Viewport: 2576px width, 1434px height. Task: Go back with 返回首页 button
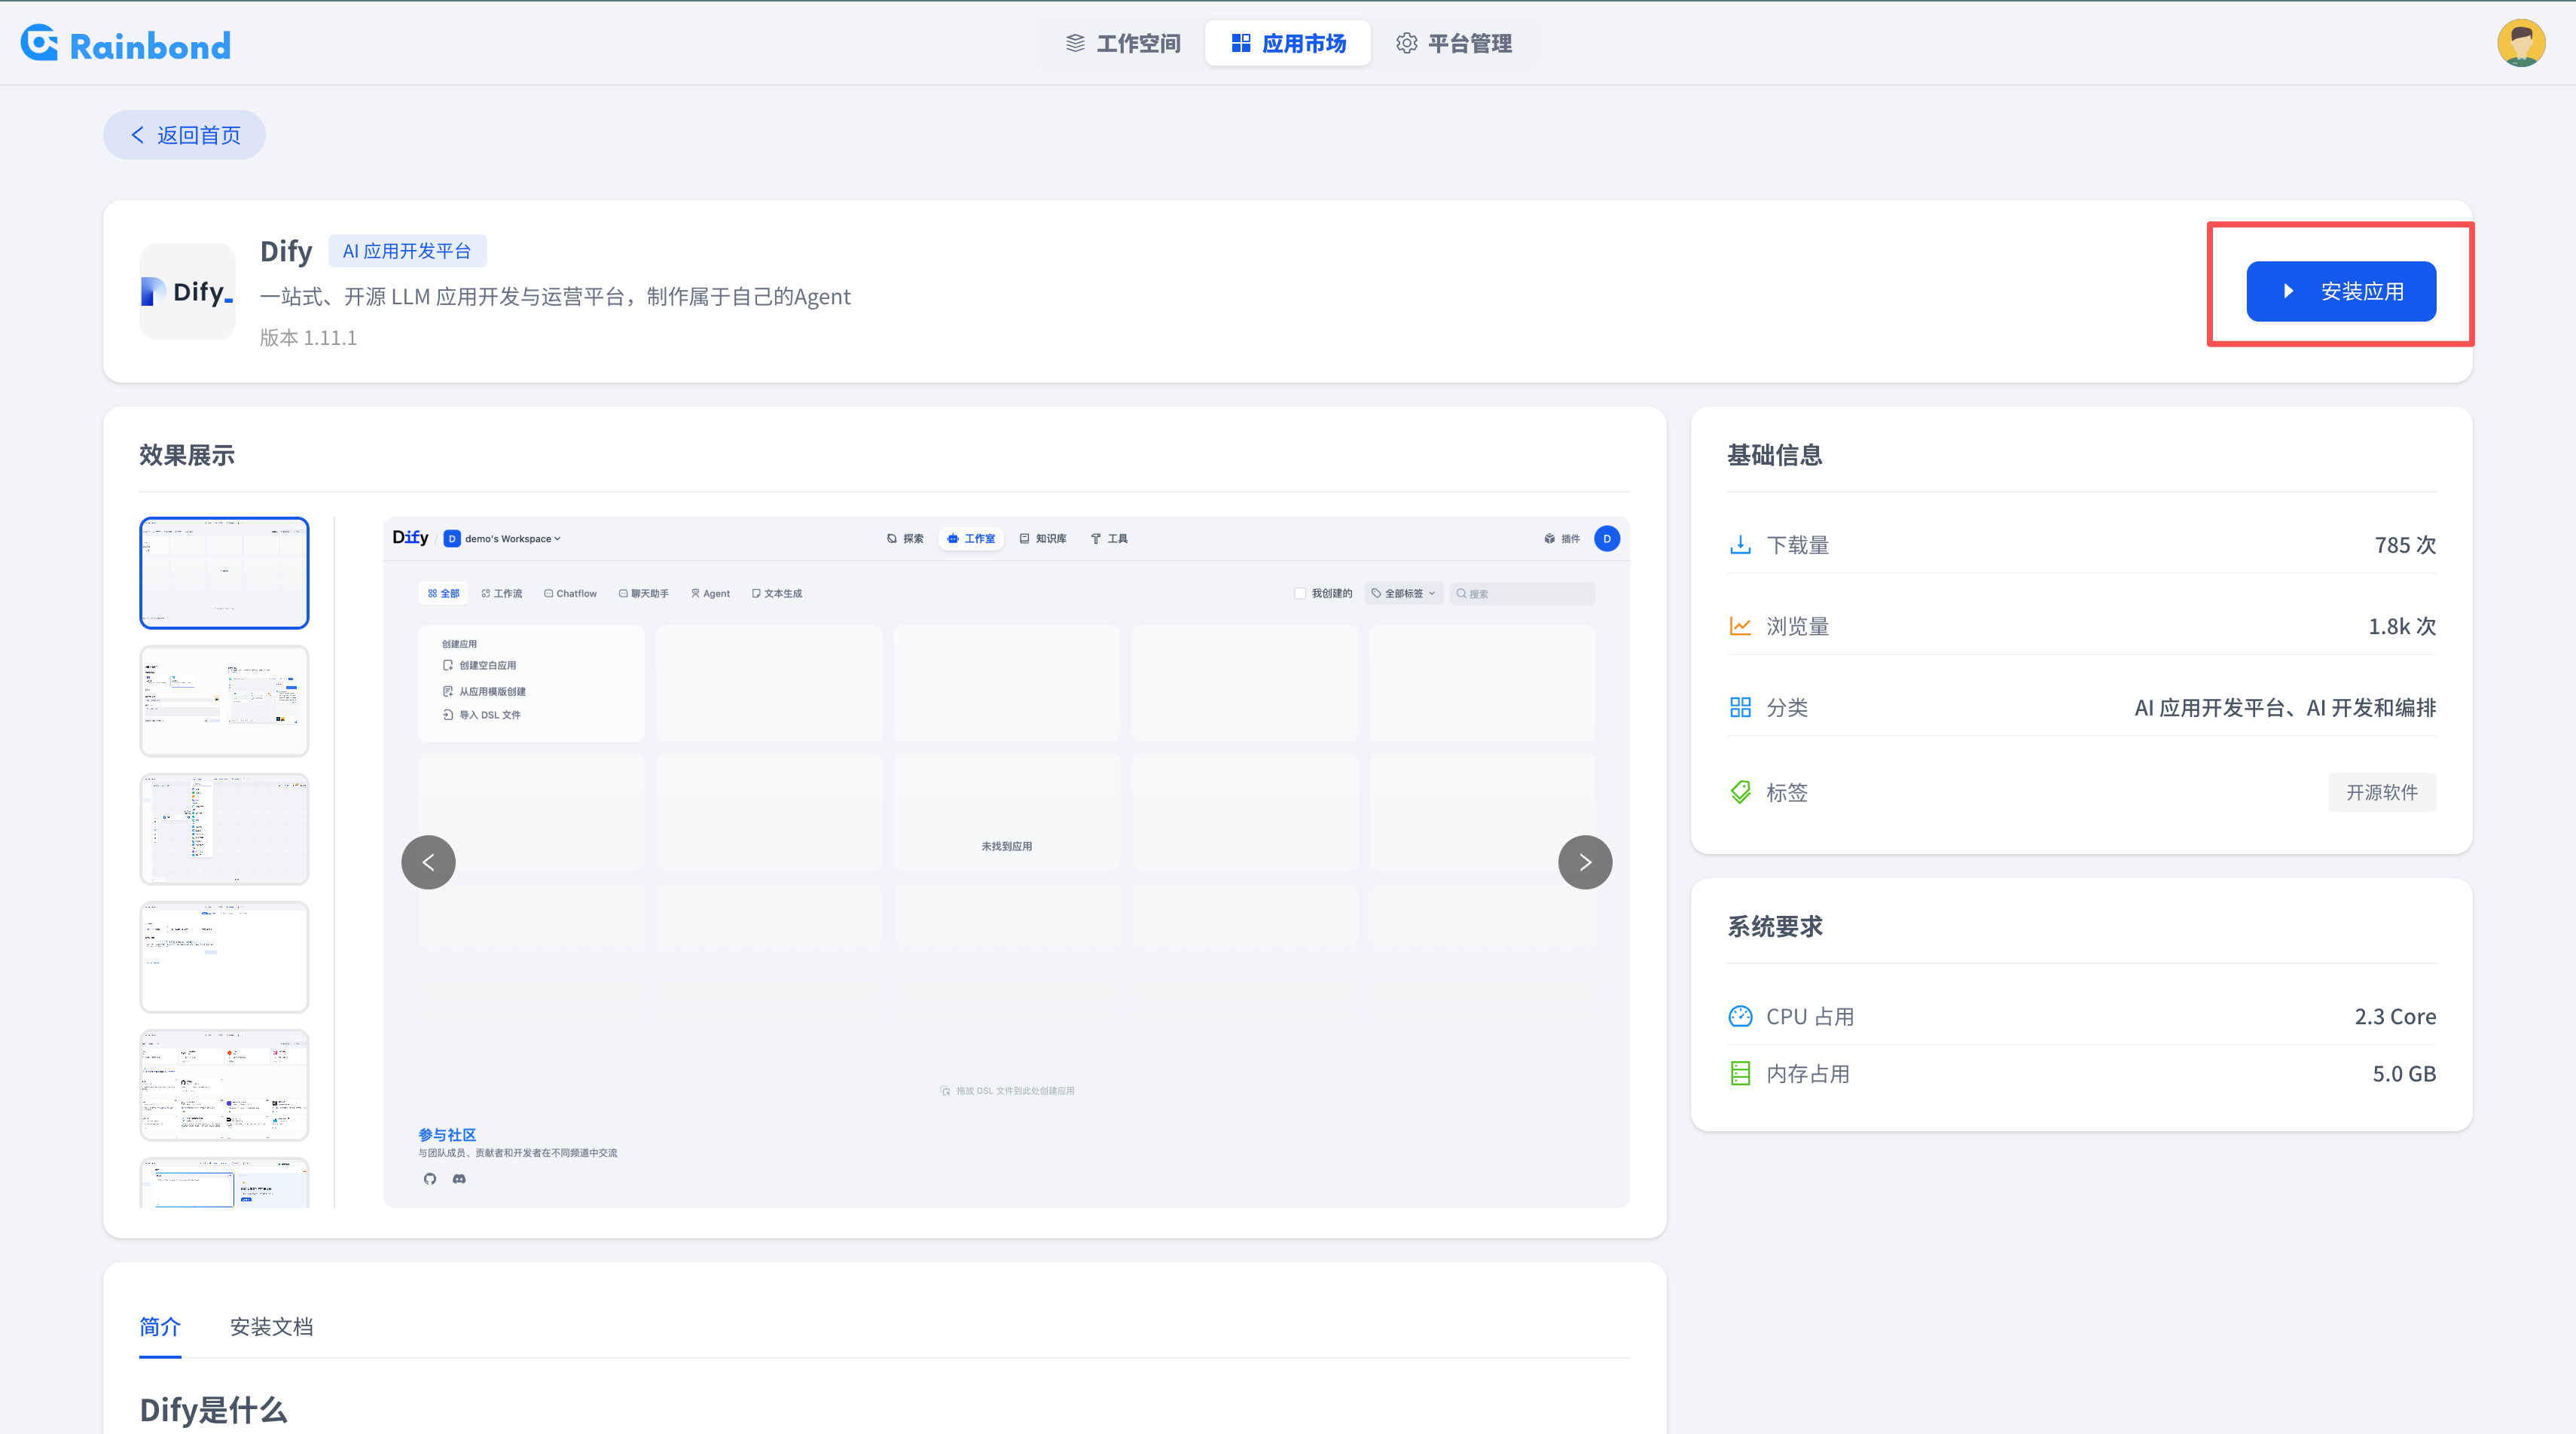(x=184, y=135)
